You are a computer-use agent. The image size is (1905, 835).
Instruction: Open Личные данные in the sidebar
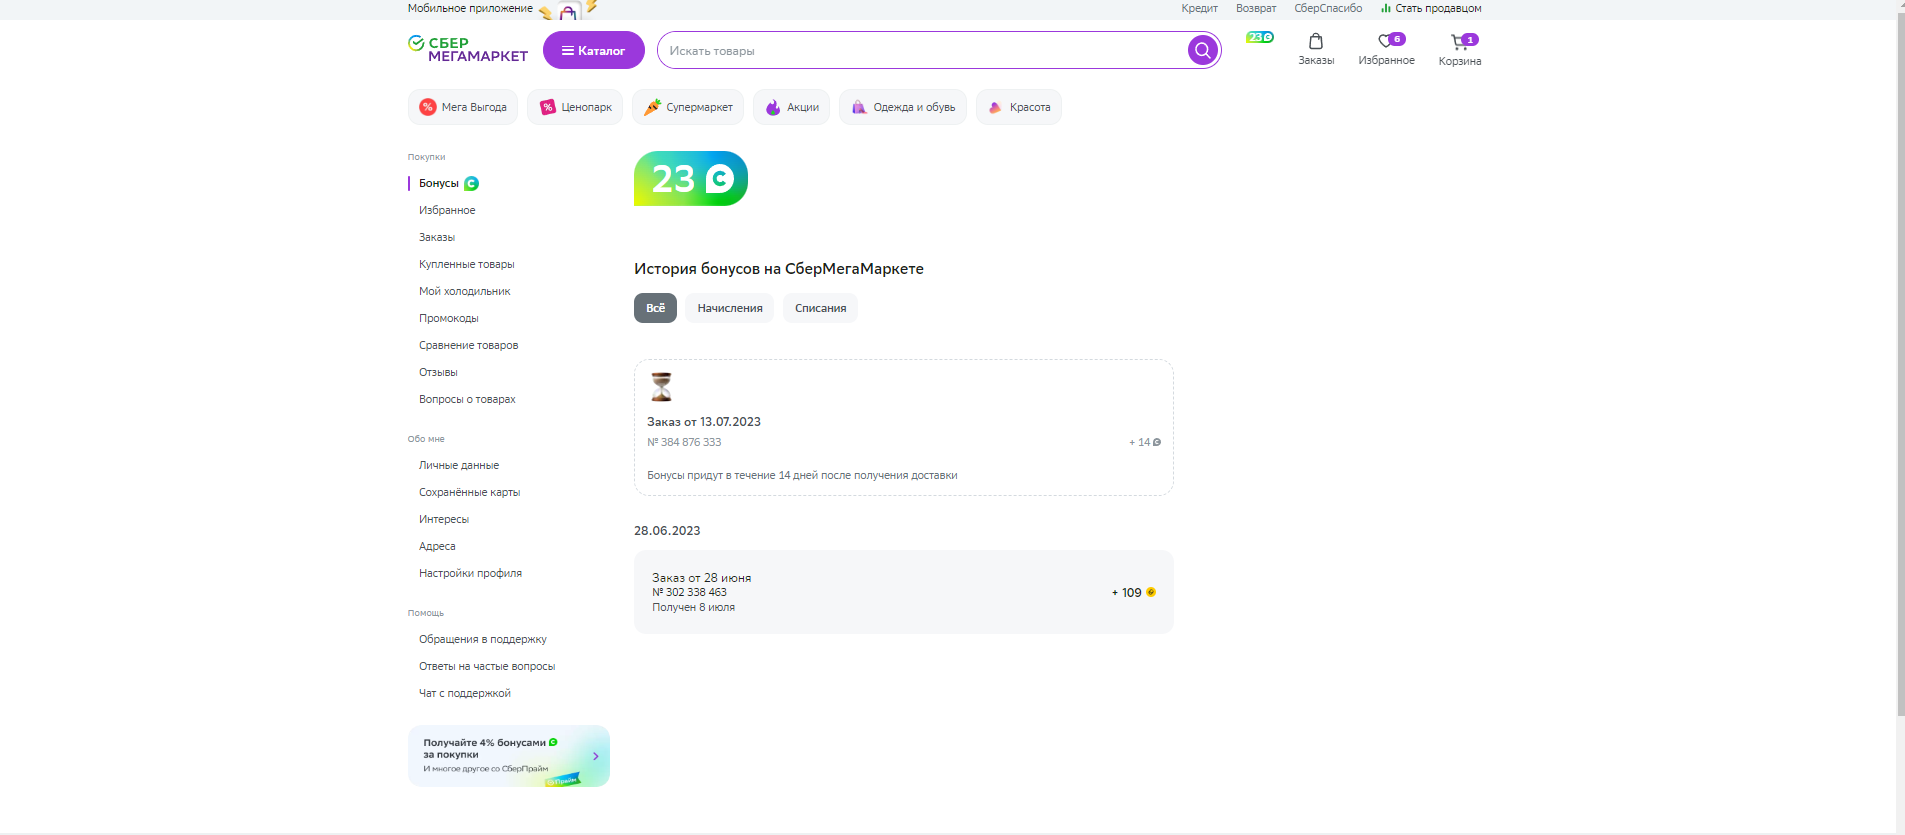(x=459, y=466)
